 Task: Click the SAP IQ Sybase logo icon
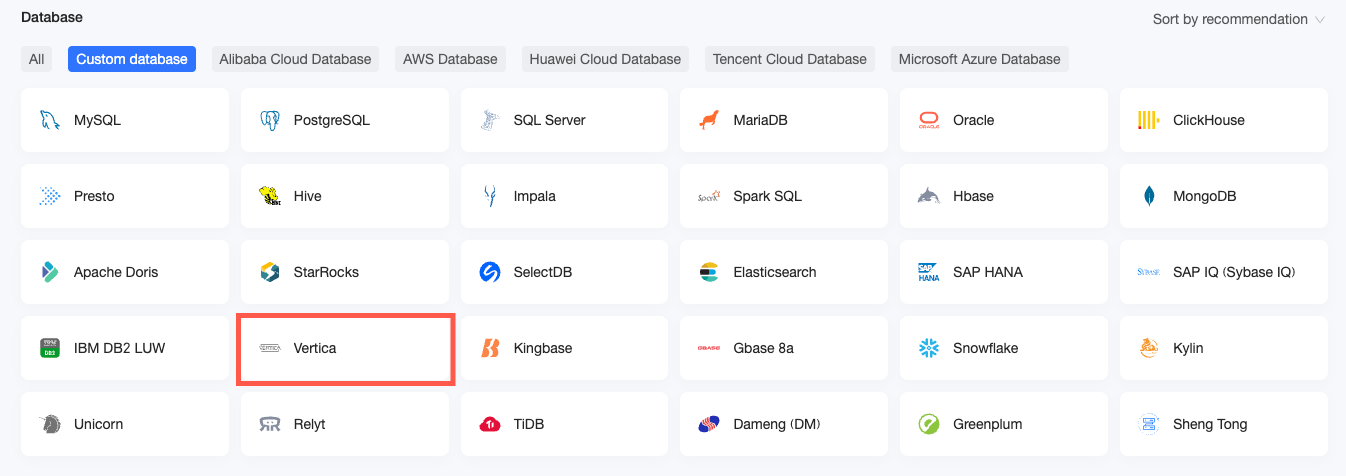click(1149, 272)
